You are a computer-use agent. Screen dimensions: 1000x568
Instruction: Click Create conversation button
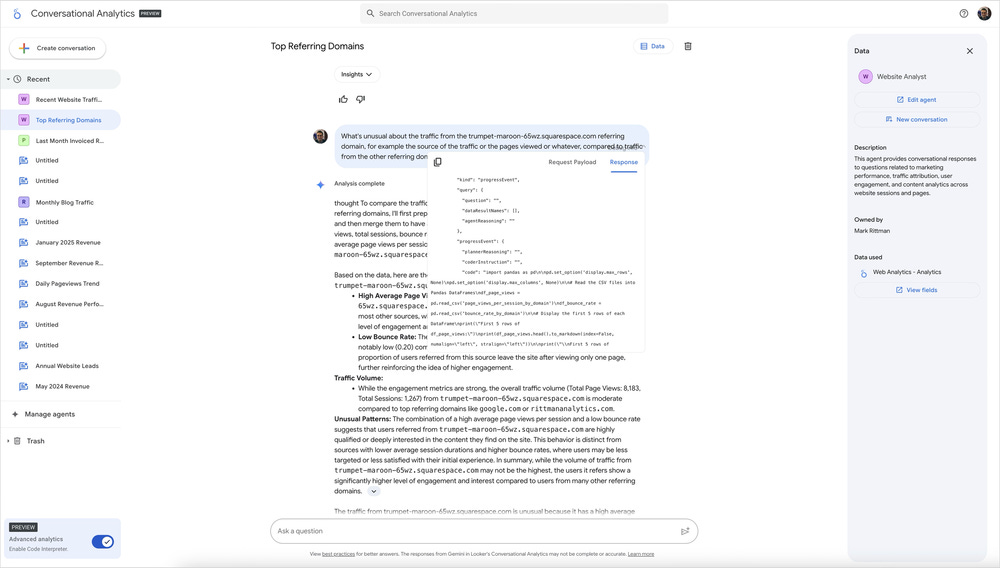(57, 48)
